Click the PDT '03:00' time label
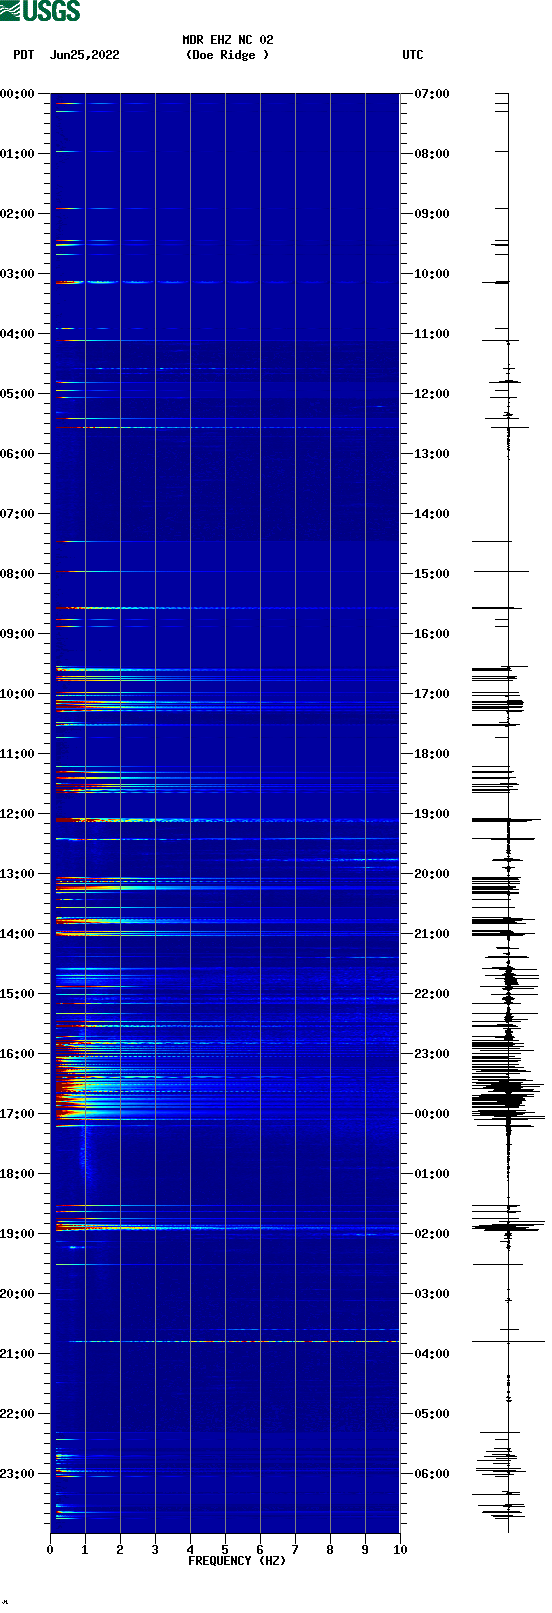This screenshot has height=1613, width=552. pos(18,274)
